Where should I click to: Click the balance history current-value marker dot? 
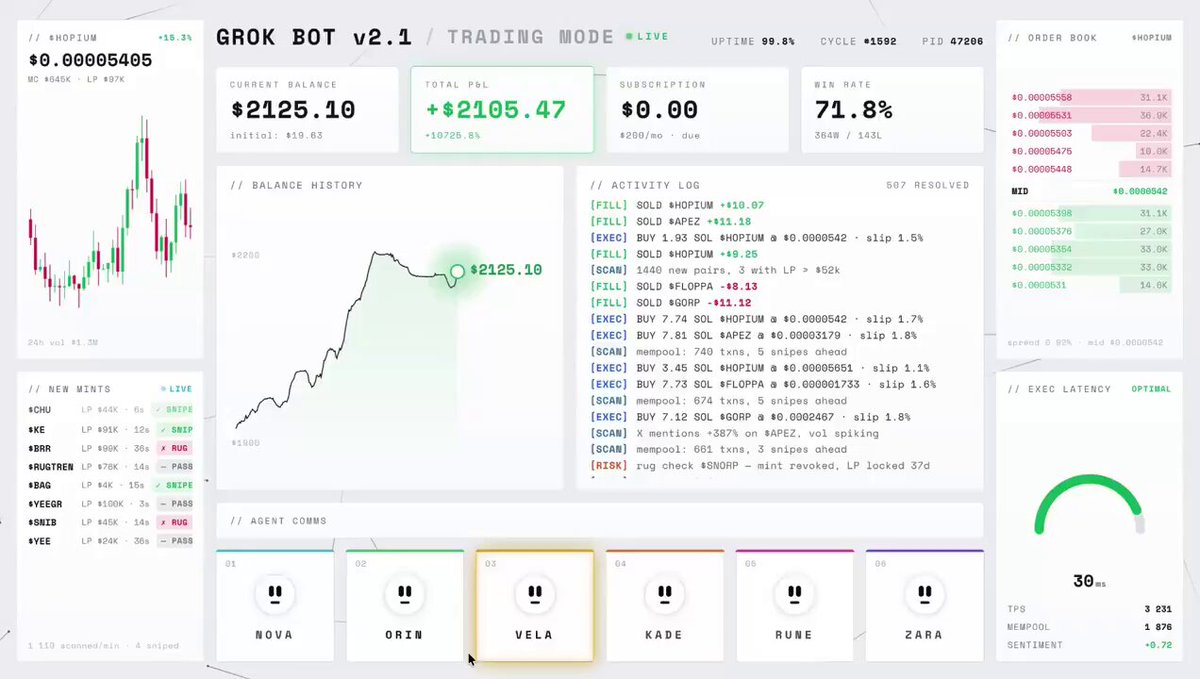[x=457, y=270]
